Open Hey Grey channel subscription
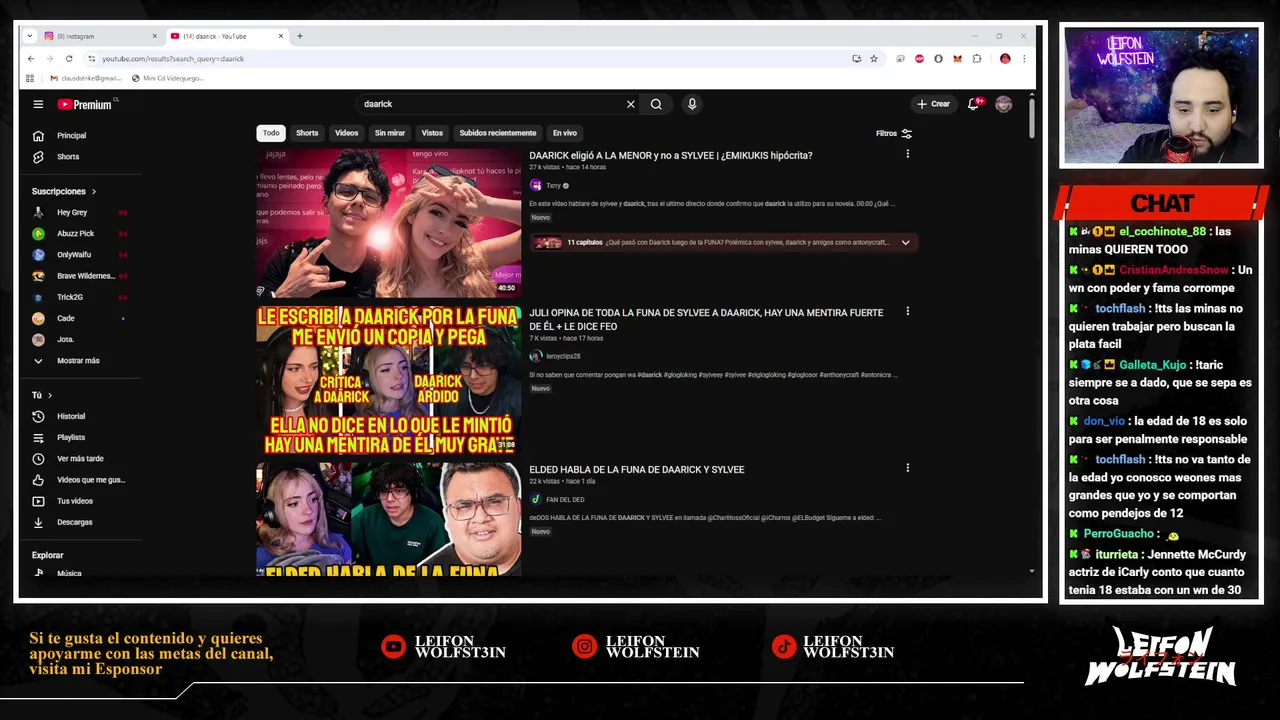Image resolution: width=1280 pixels, height=720 pixels. 72,212
